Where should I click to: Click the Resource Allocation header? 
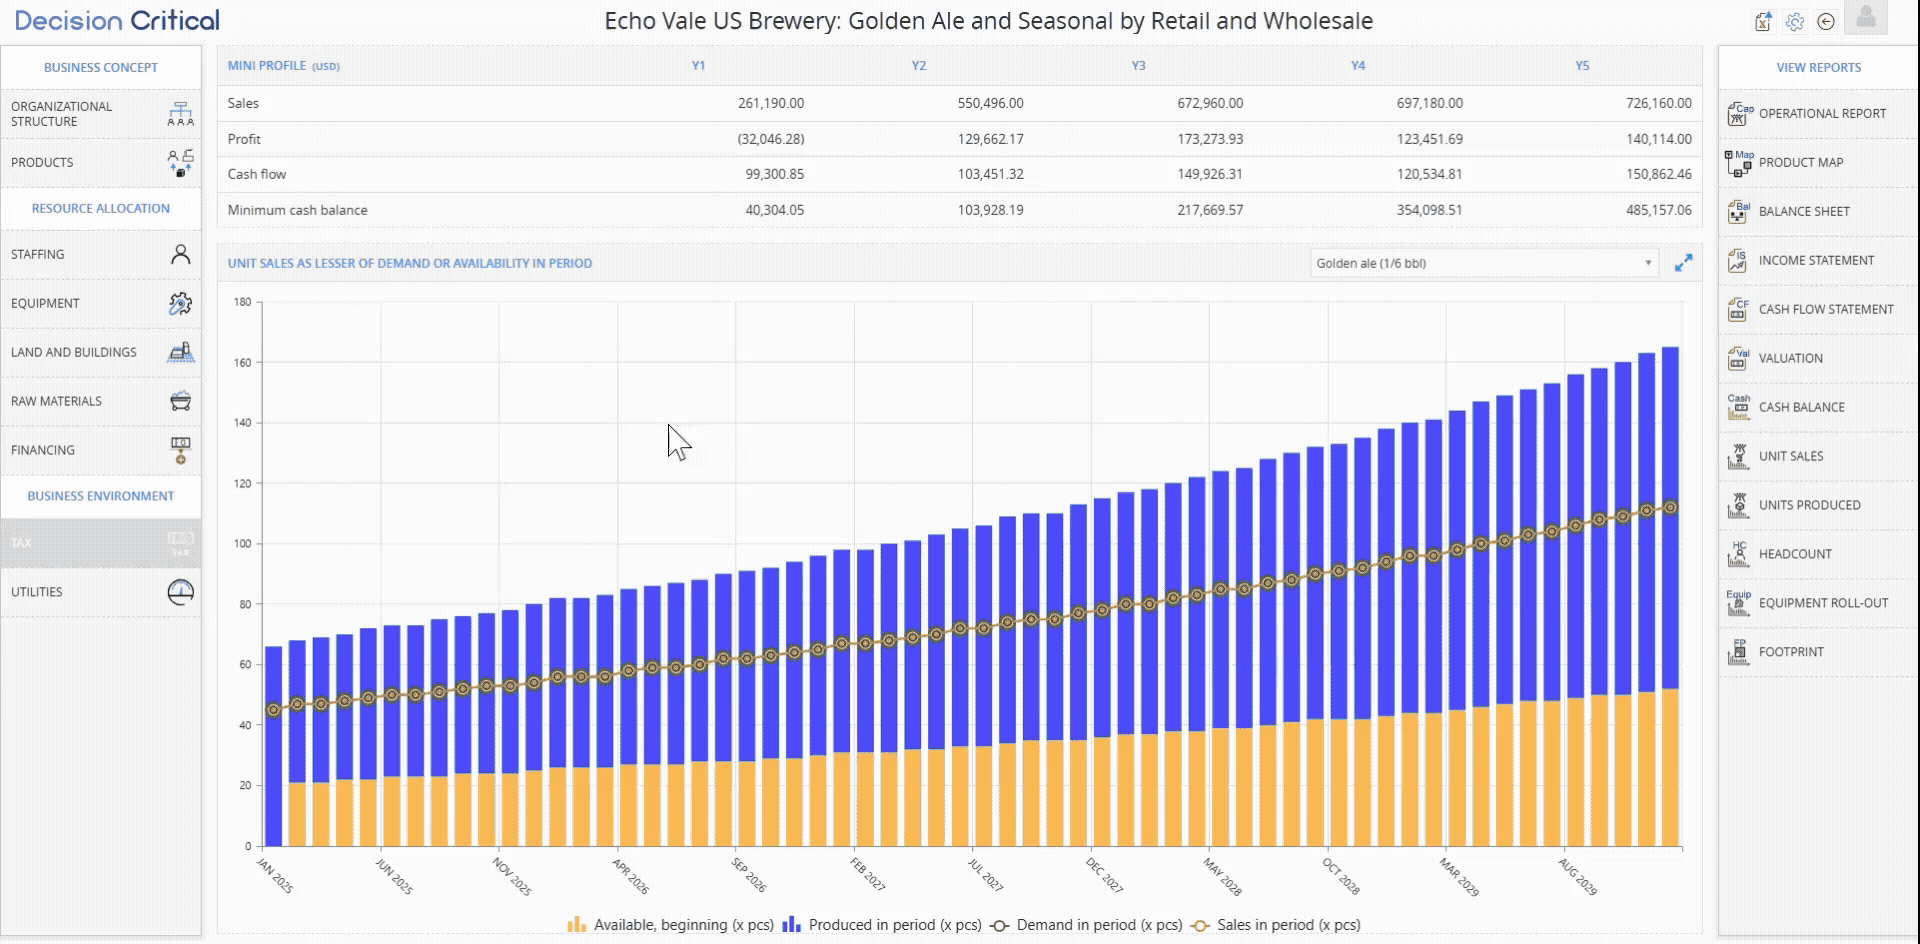click(x=100, y=209)
